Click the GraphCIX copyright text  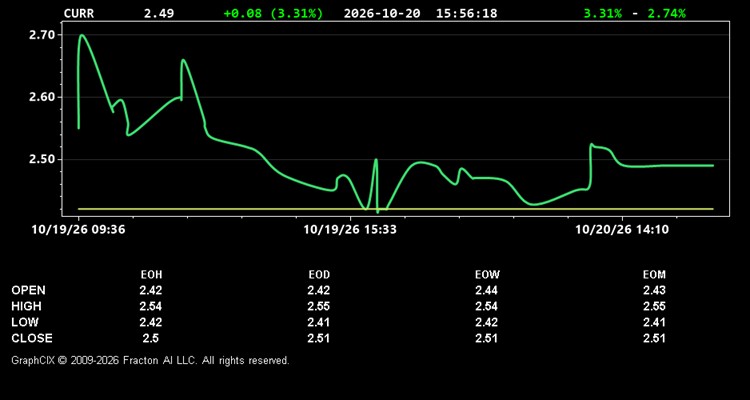(150, 360)
